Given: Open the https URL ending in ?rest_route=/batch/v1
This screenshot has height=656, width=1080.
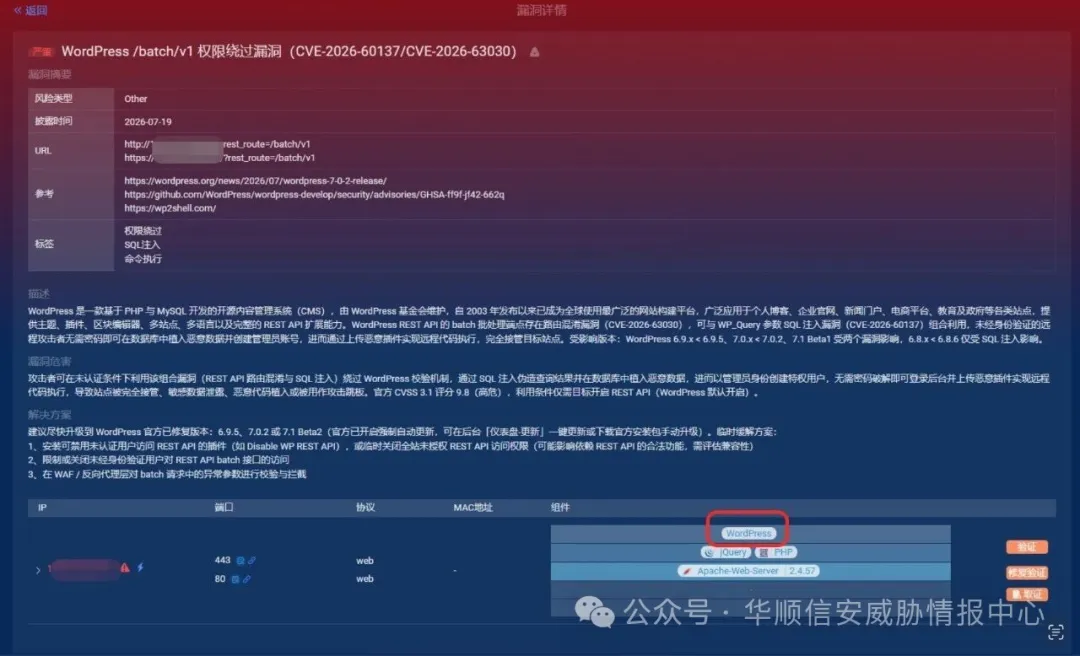Looking at the screenshot, I should click(220, 158).
